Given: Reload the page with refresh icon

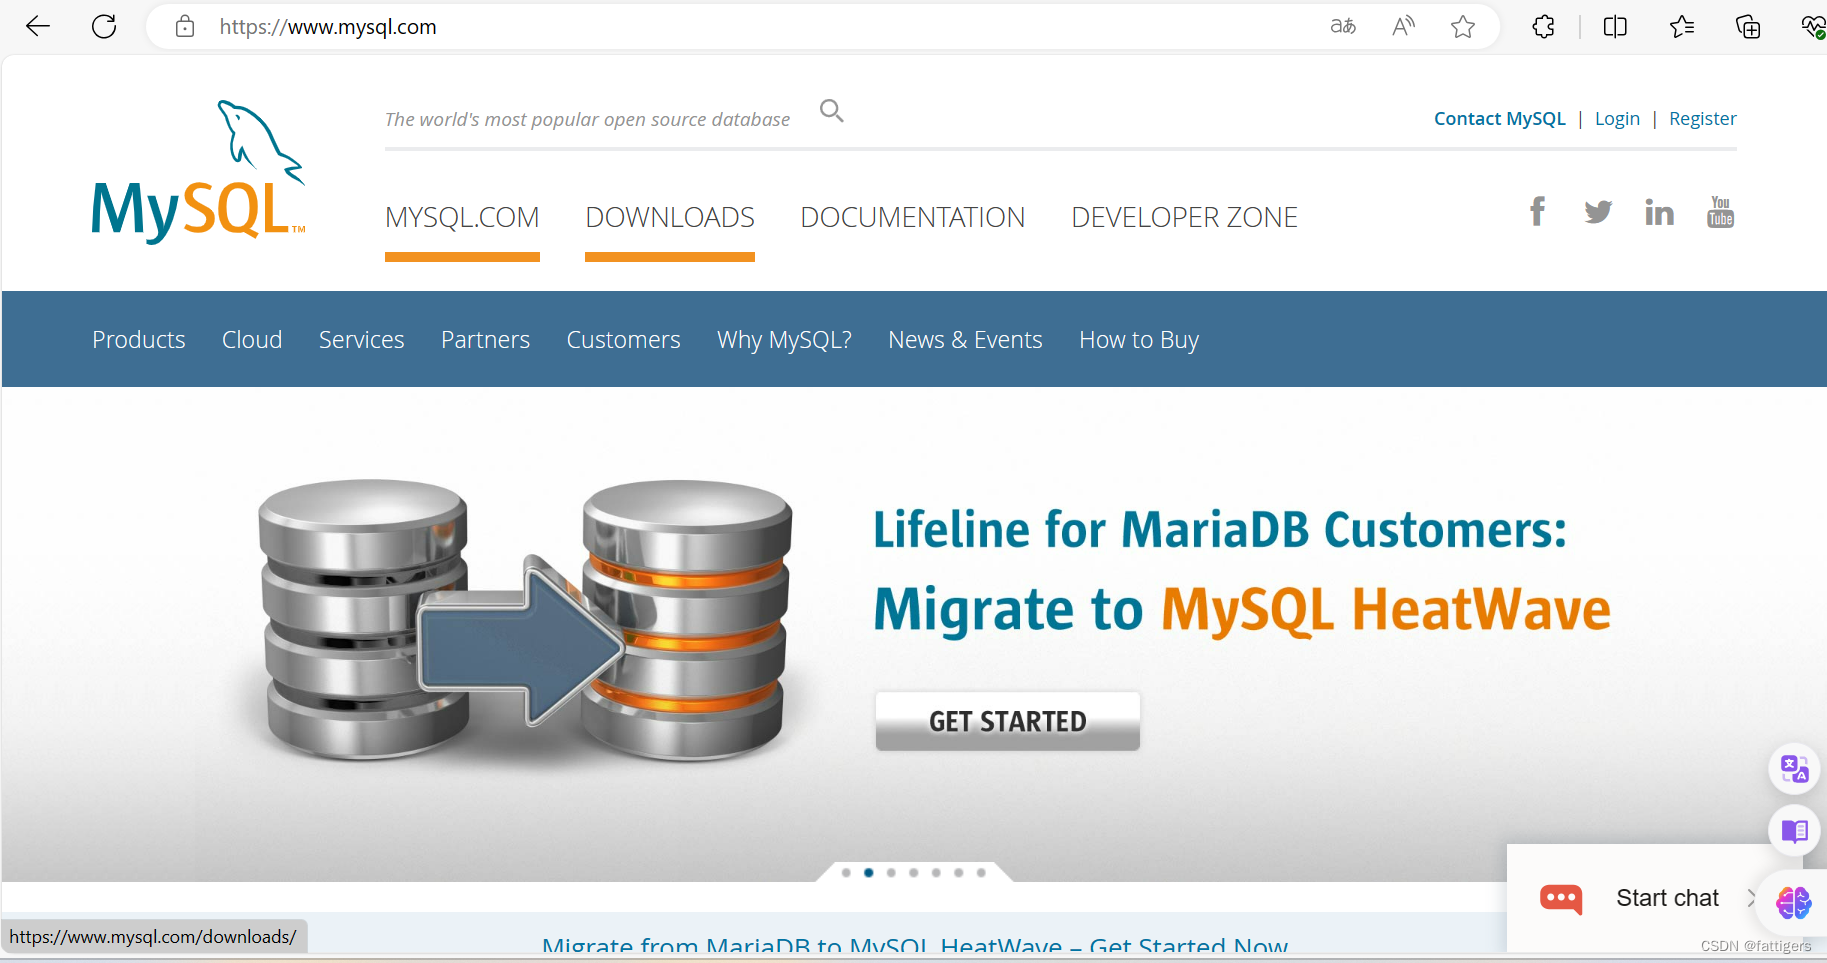Looking at the screenshot, I should [x=104, y=27].
